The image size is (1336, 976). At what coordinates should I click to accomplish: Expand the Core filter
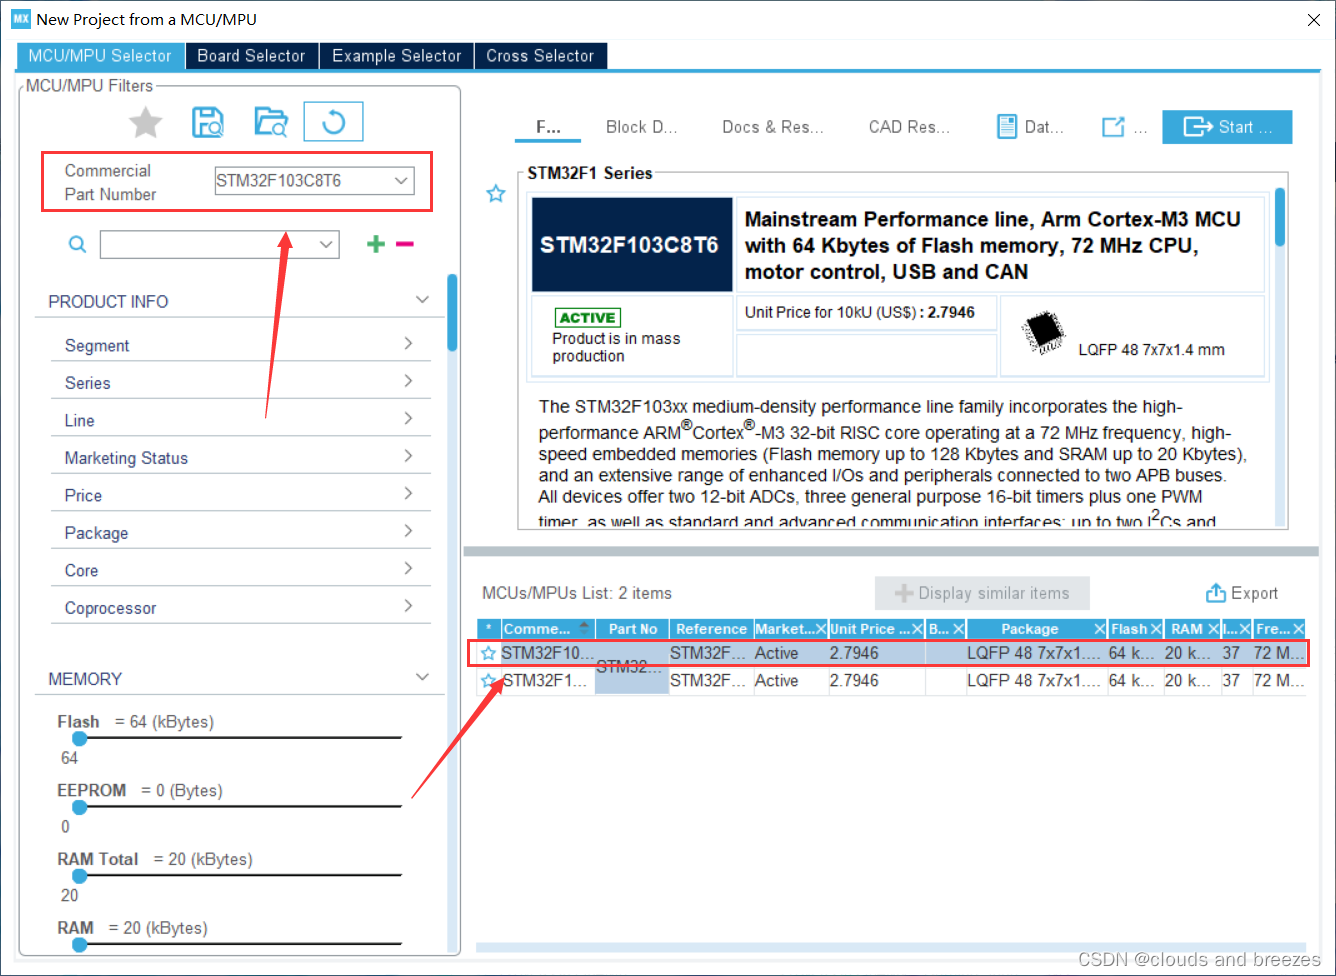click(x=408, y=569)
